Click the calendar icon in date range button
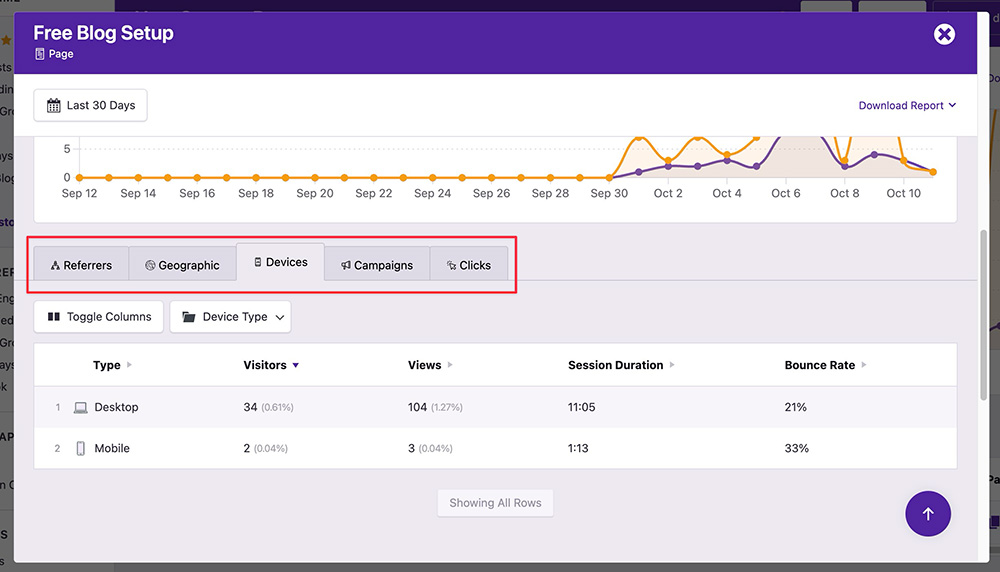This screenshot has height=572, width=1000. pyautogui.click(x=54, y=106)
